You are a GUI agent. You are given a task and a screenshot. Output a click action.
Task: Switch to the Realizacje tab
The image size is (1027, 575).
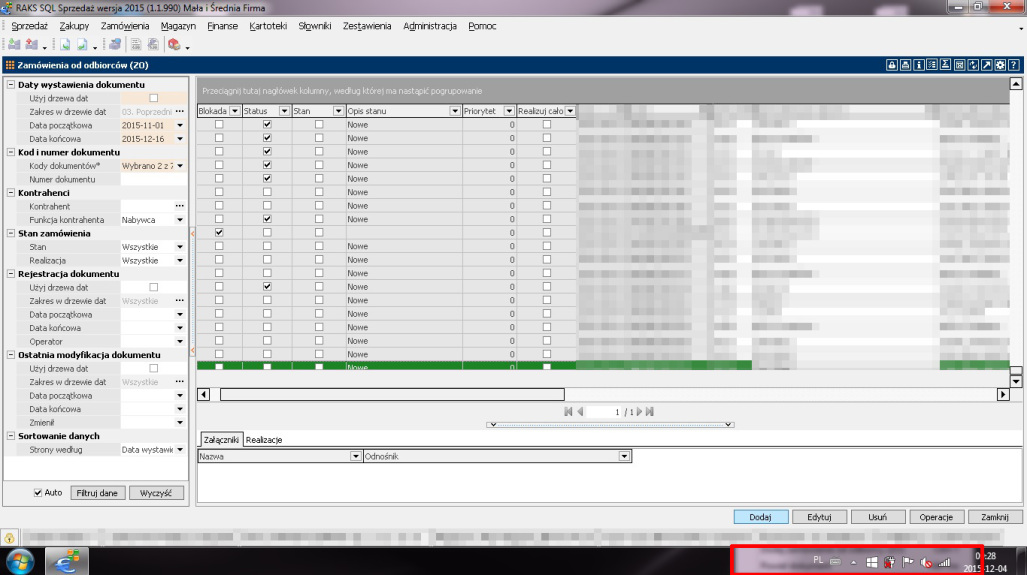coord(264,440)
